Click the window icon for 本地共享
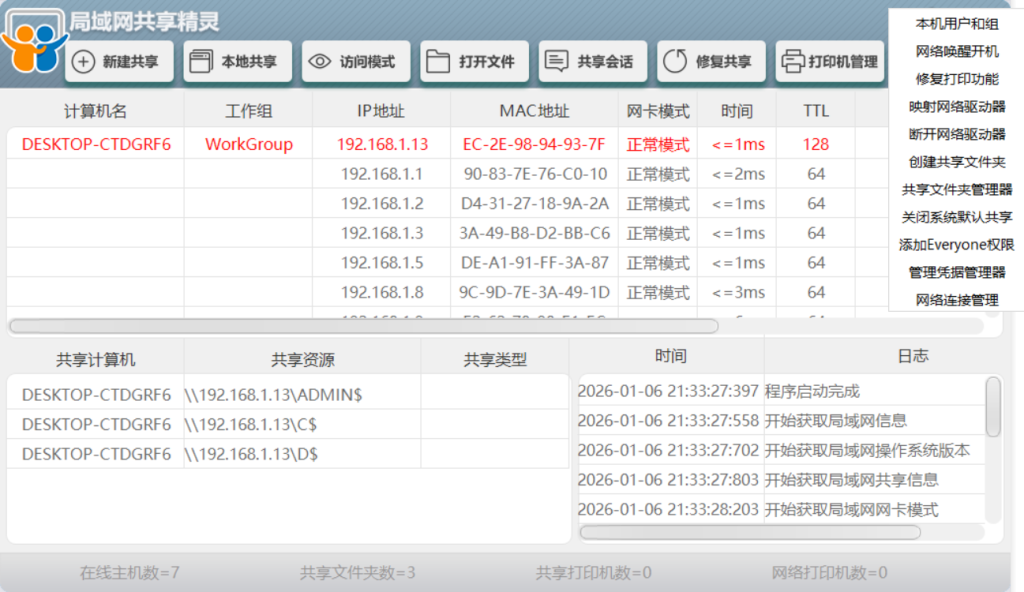This screenshot has height=592, width=1024. click(x=200, y=62)
